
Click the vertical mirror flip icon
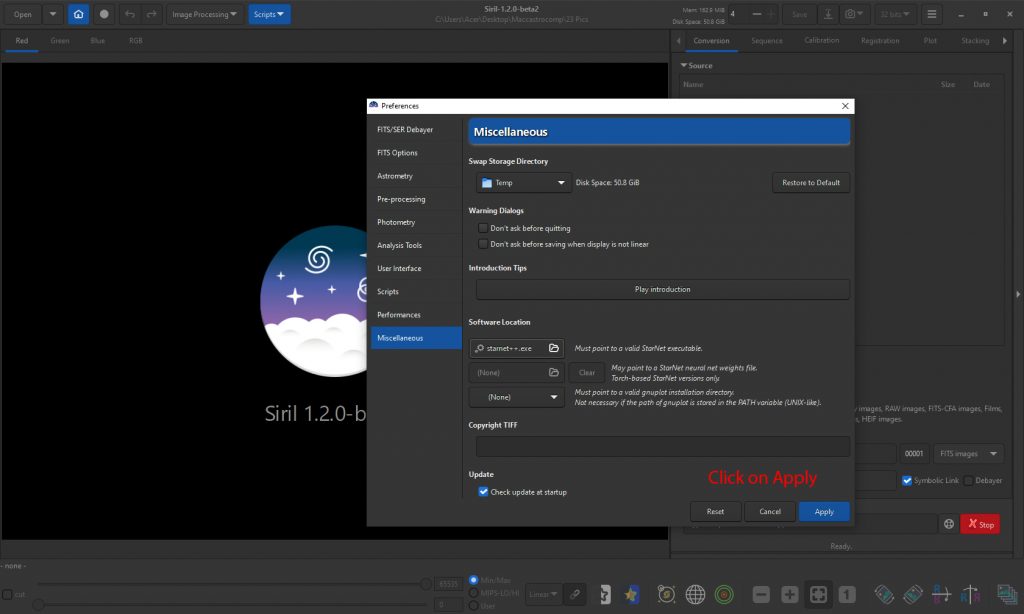click(970, 594)
